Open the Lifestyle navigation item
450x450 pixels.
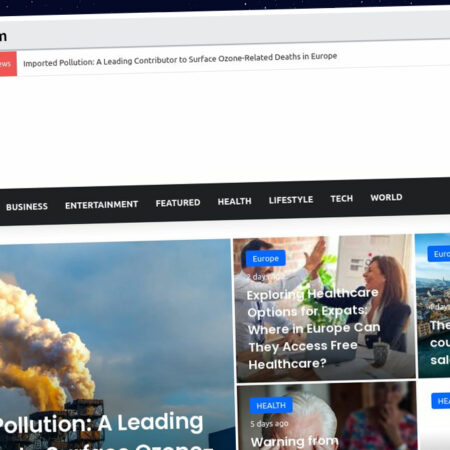[291, 200]
